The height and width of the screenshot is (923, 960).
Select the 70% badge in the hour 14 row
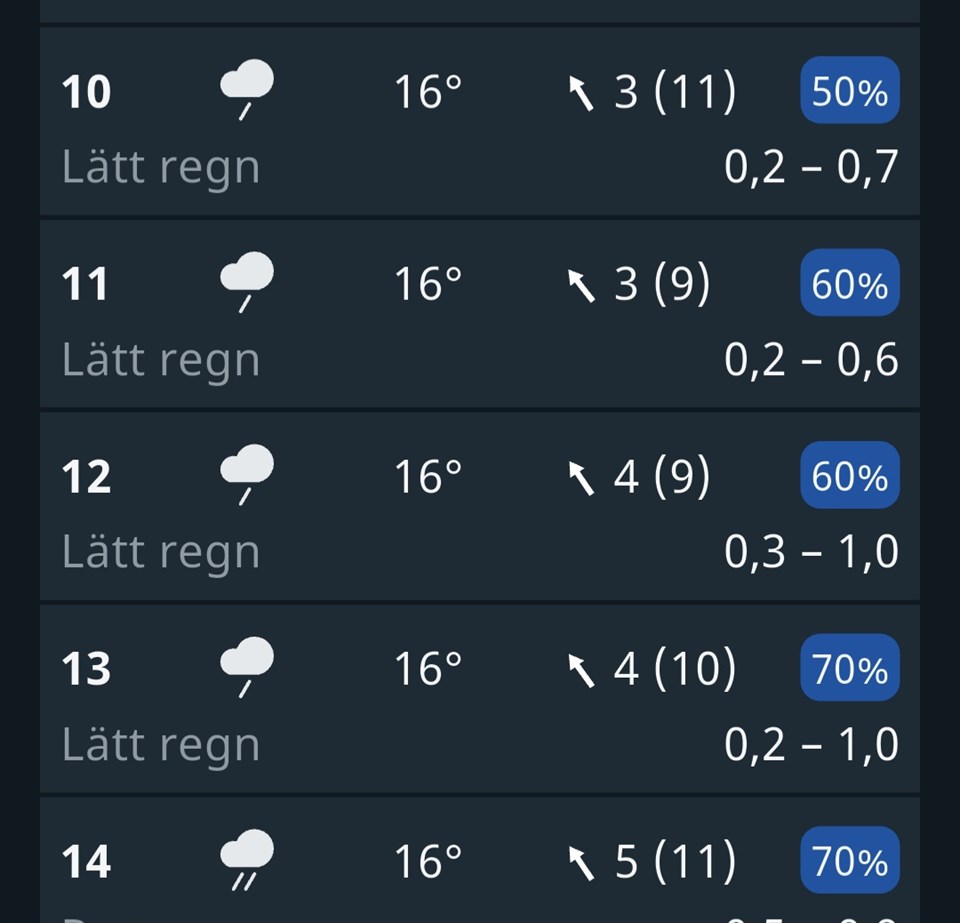[850, 860]
